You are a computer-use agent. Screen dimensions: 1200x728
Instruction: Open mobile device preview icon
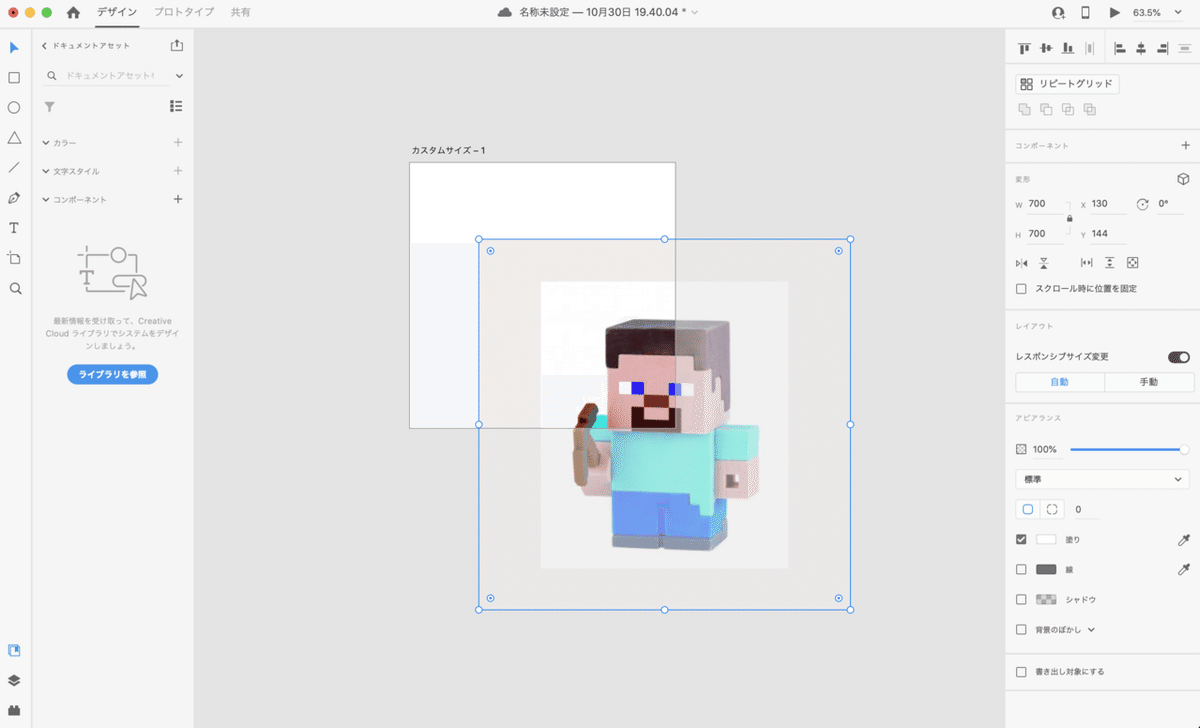pyautogui.click(x=1086, y=13)
